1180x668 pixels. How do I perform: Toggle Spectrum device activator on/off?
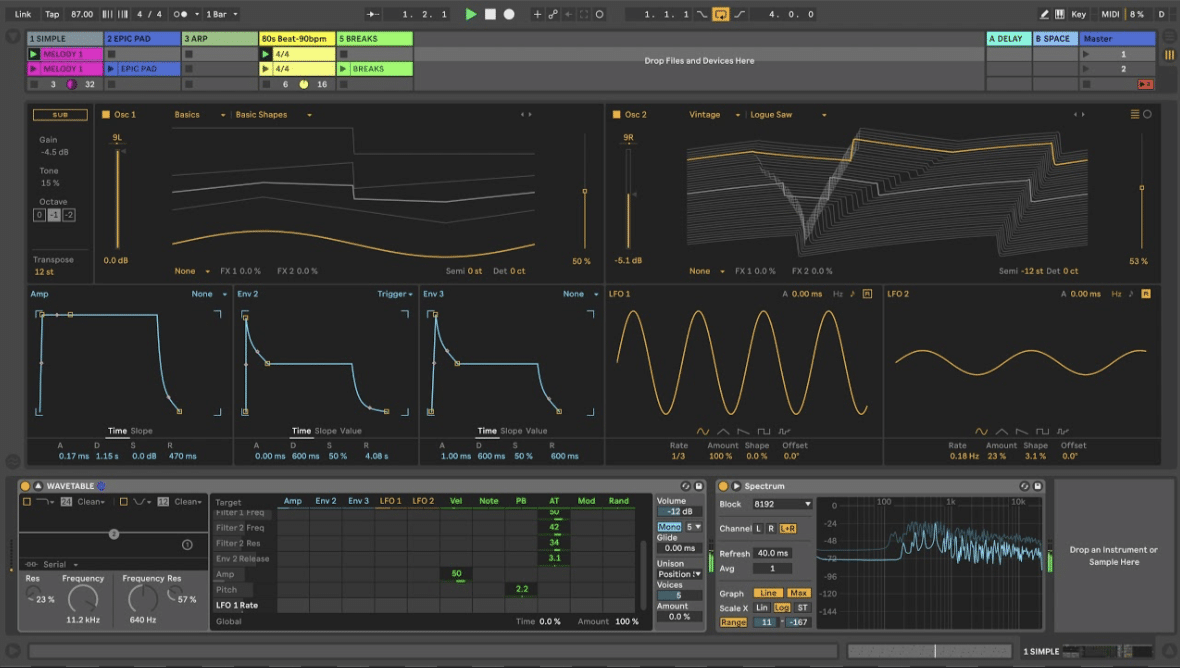point(723,487)
